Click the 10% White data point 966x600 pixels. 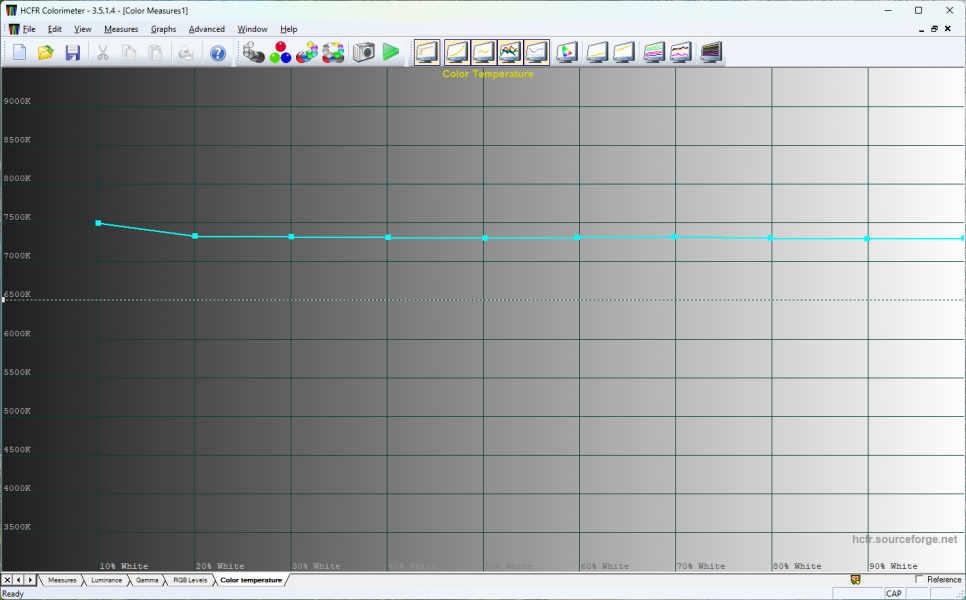point(98,223)
